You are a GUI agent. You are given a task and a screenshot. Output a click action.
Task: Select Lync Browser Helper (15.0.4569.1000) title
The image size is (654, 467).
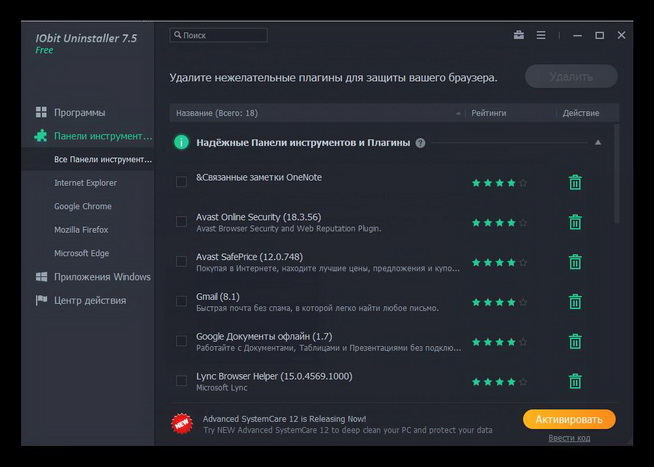[274, 376]
